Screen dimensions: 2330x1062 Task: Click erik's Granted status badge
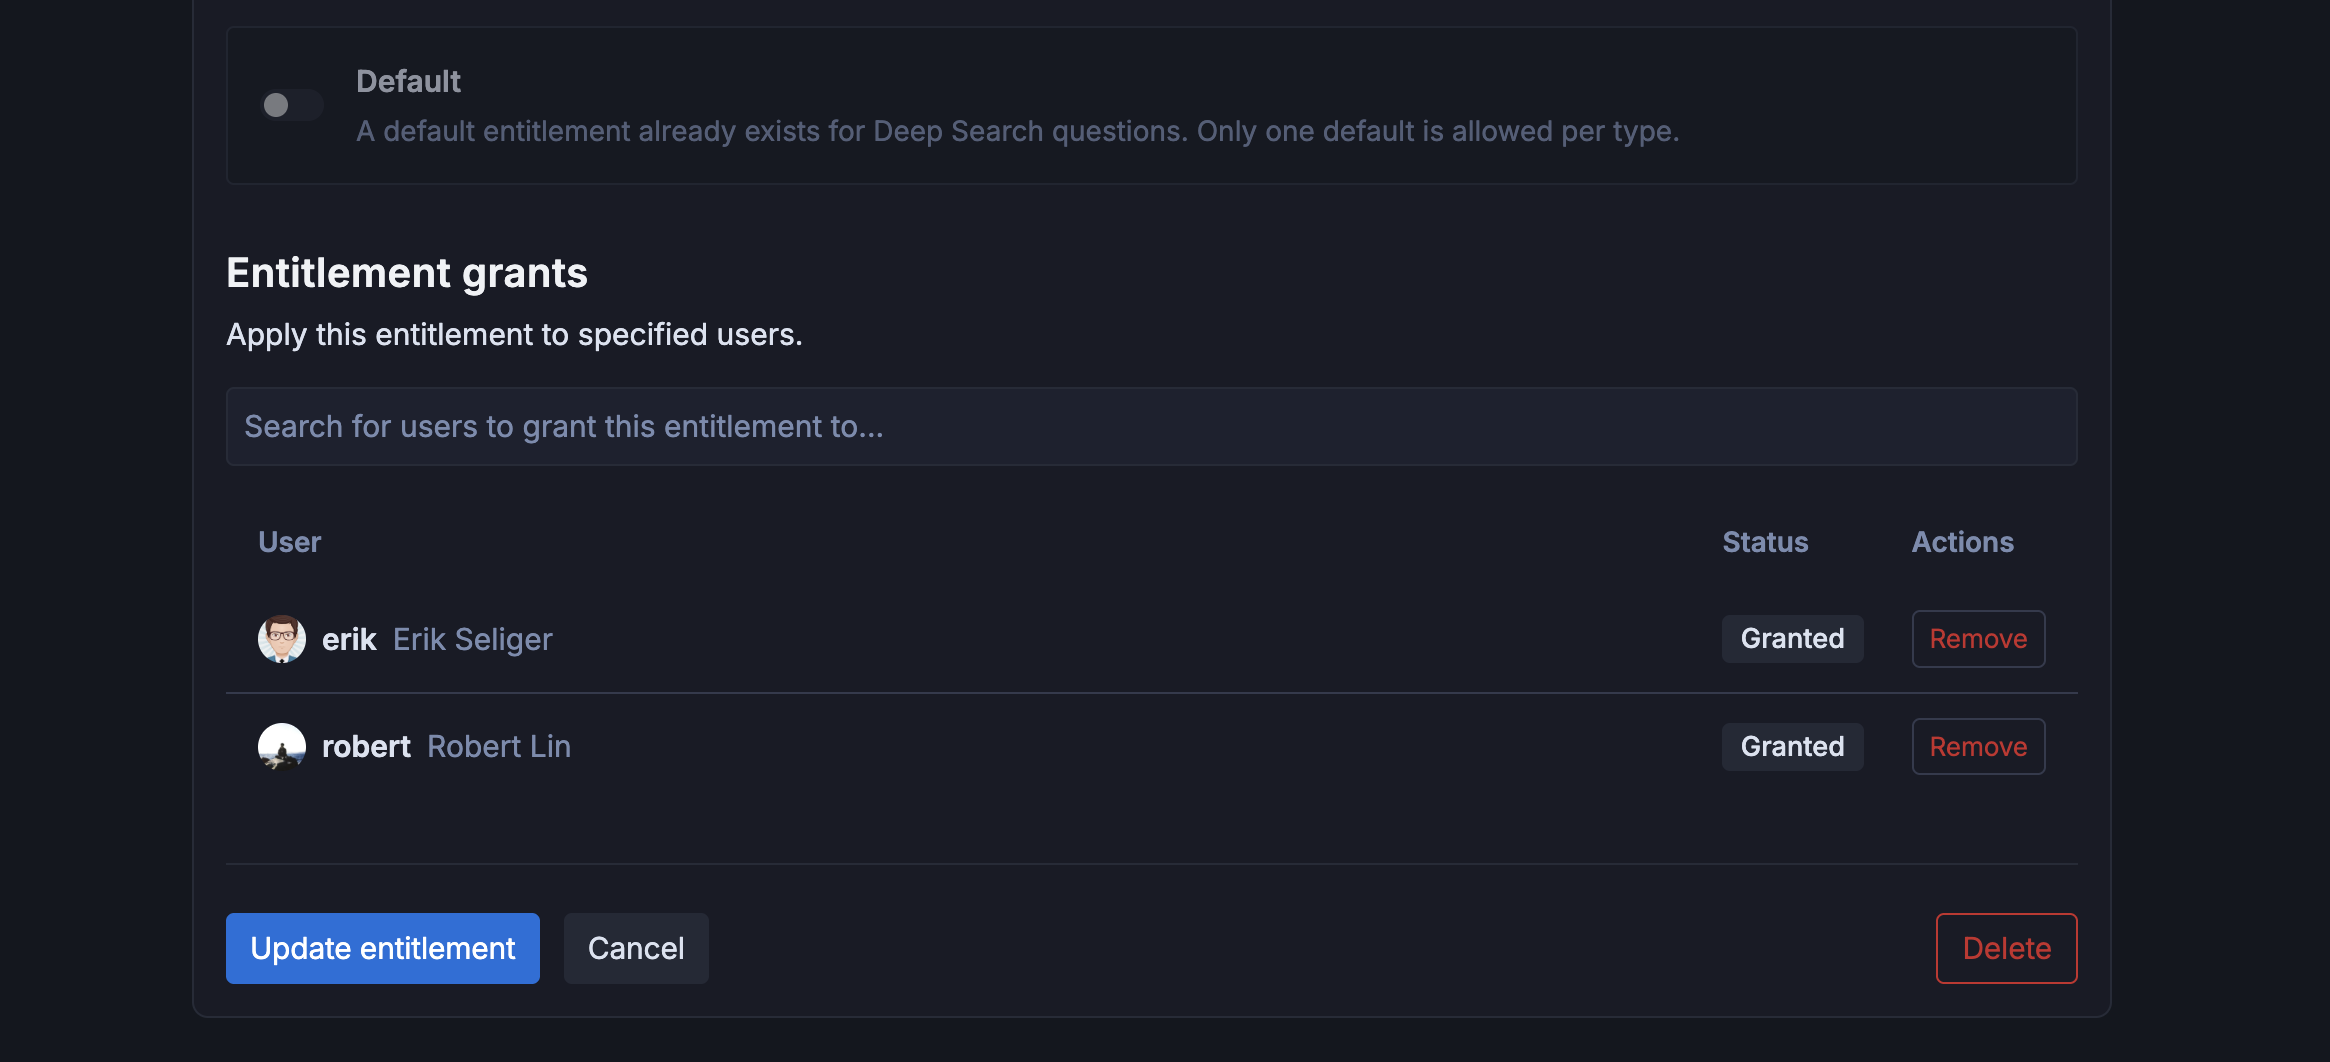click(1792, 638)
